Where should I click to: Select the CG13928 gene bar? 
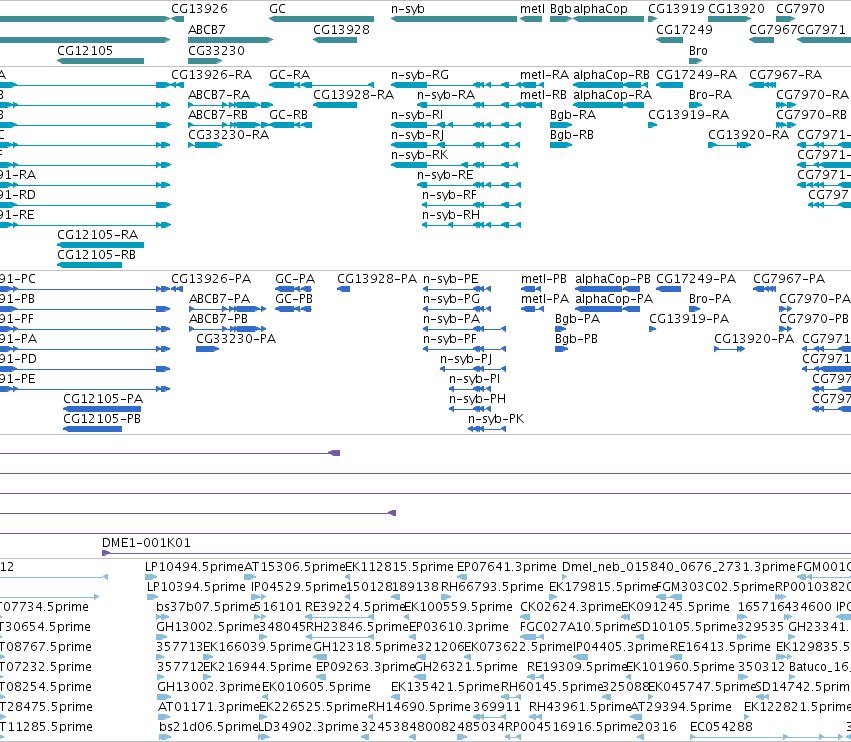[x=335, y=40]
